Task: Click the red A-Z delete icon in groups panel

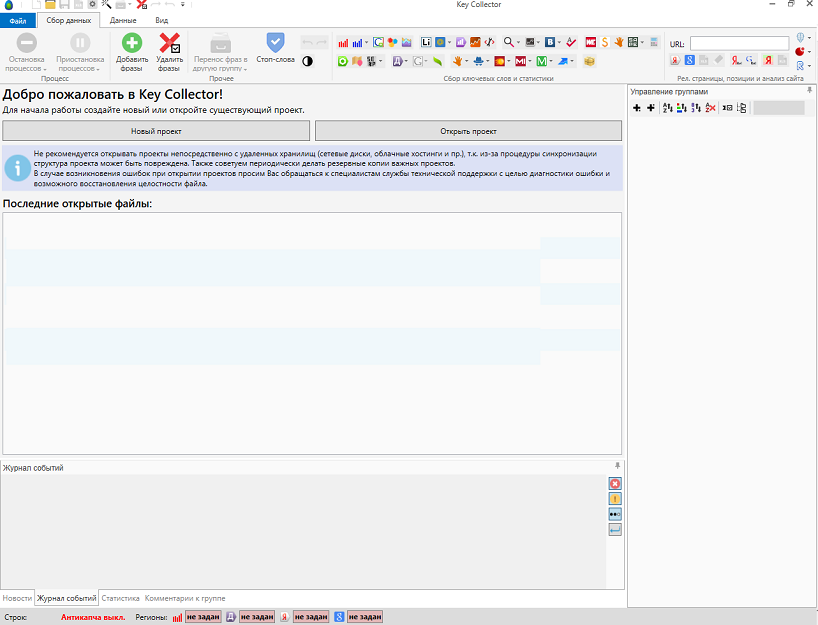Action: coord(710,108)
